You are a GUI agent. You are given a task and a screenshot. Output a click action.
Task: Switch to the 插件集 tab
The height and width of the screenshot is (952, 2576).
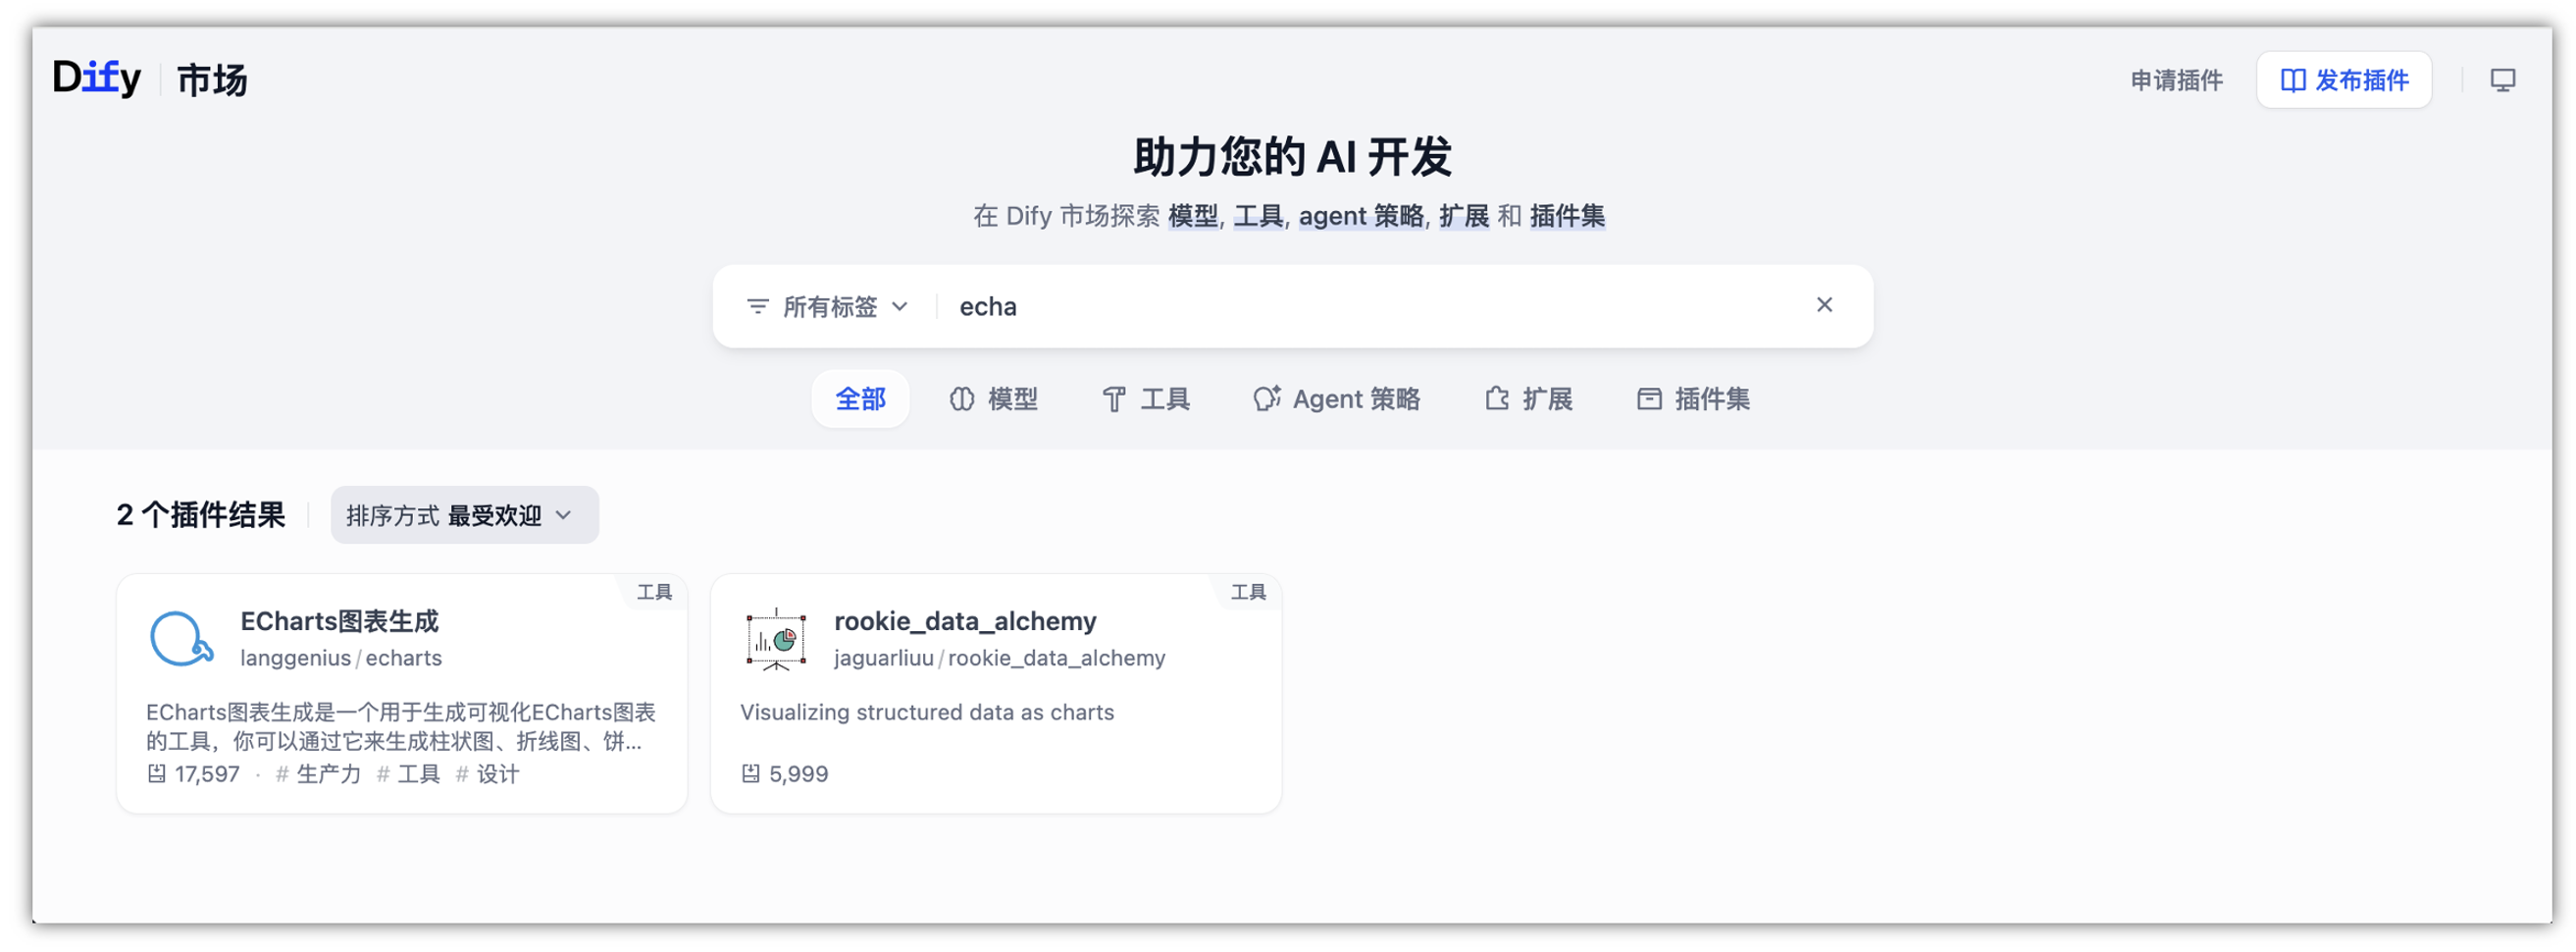pyautogui.click(x=1693, y=399)
